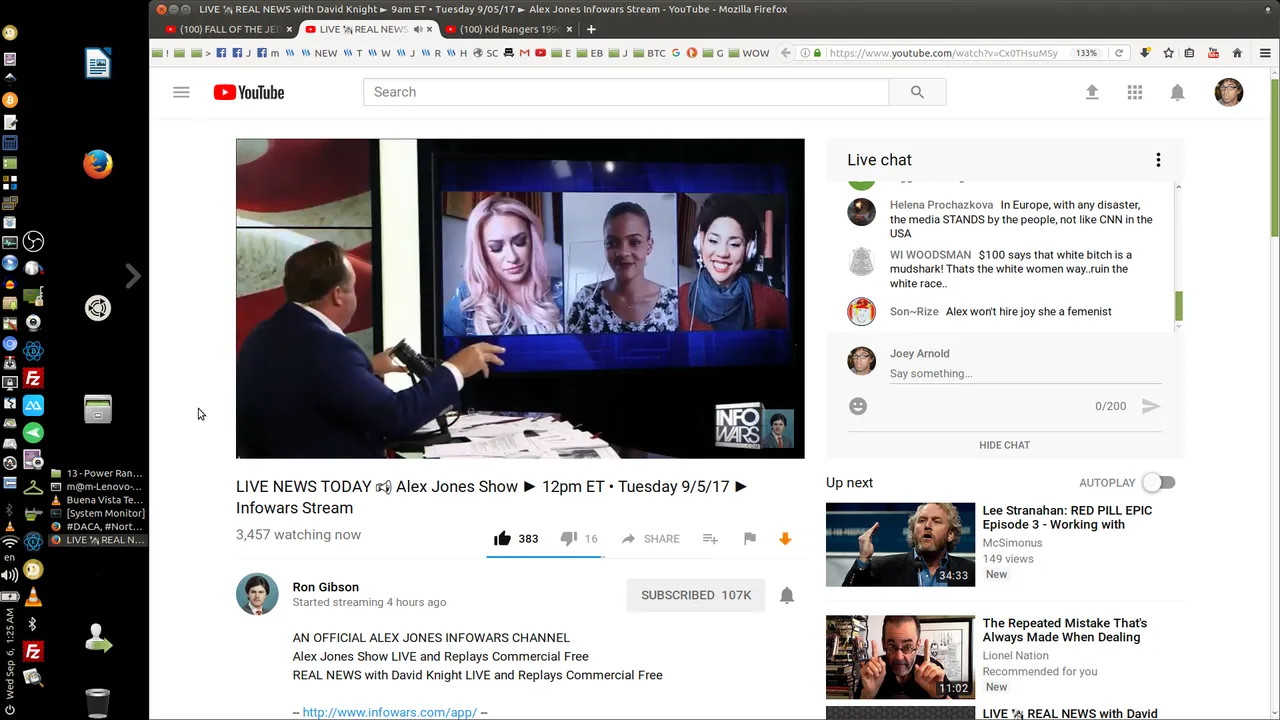Click the video player area
Image resolution: width=1280 pixels, height=720 pixels.
pyautogui.click(x=520, y=298)
